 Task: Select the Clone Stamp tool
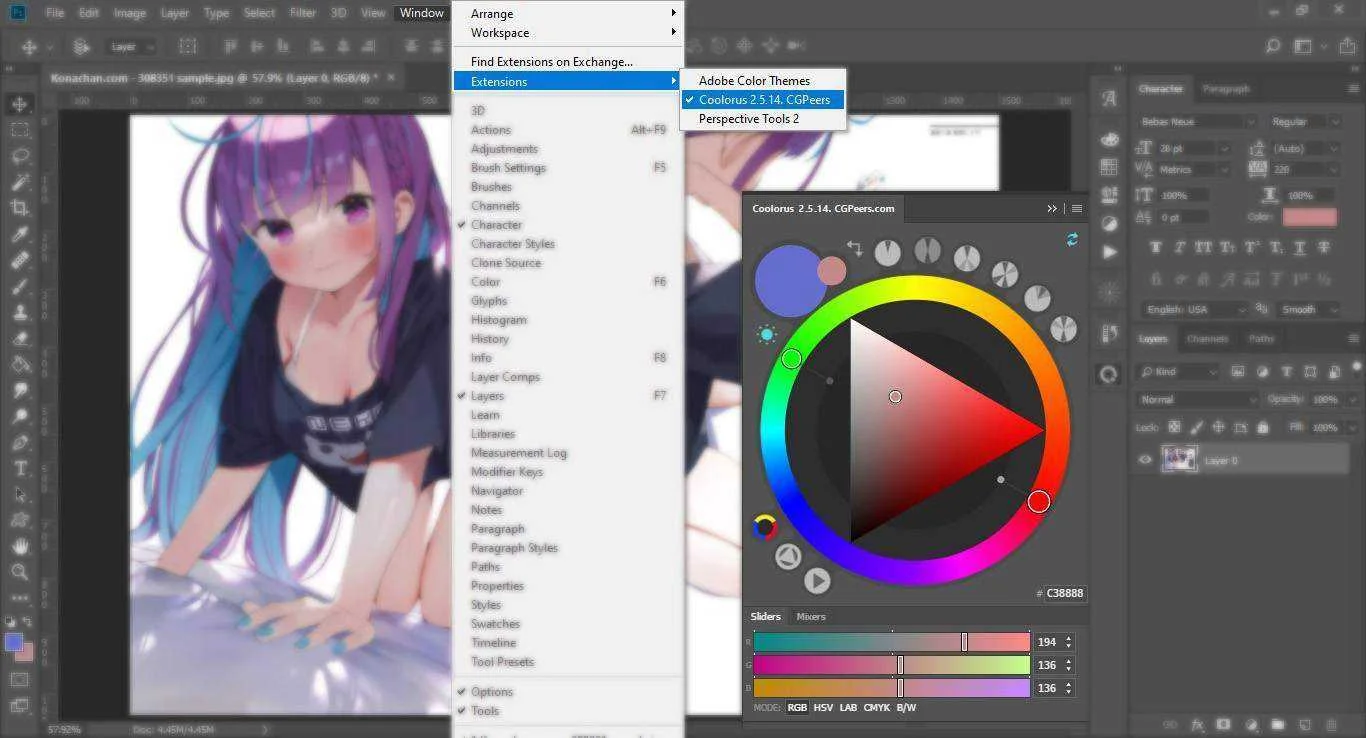[19, 312]
